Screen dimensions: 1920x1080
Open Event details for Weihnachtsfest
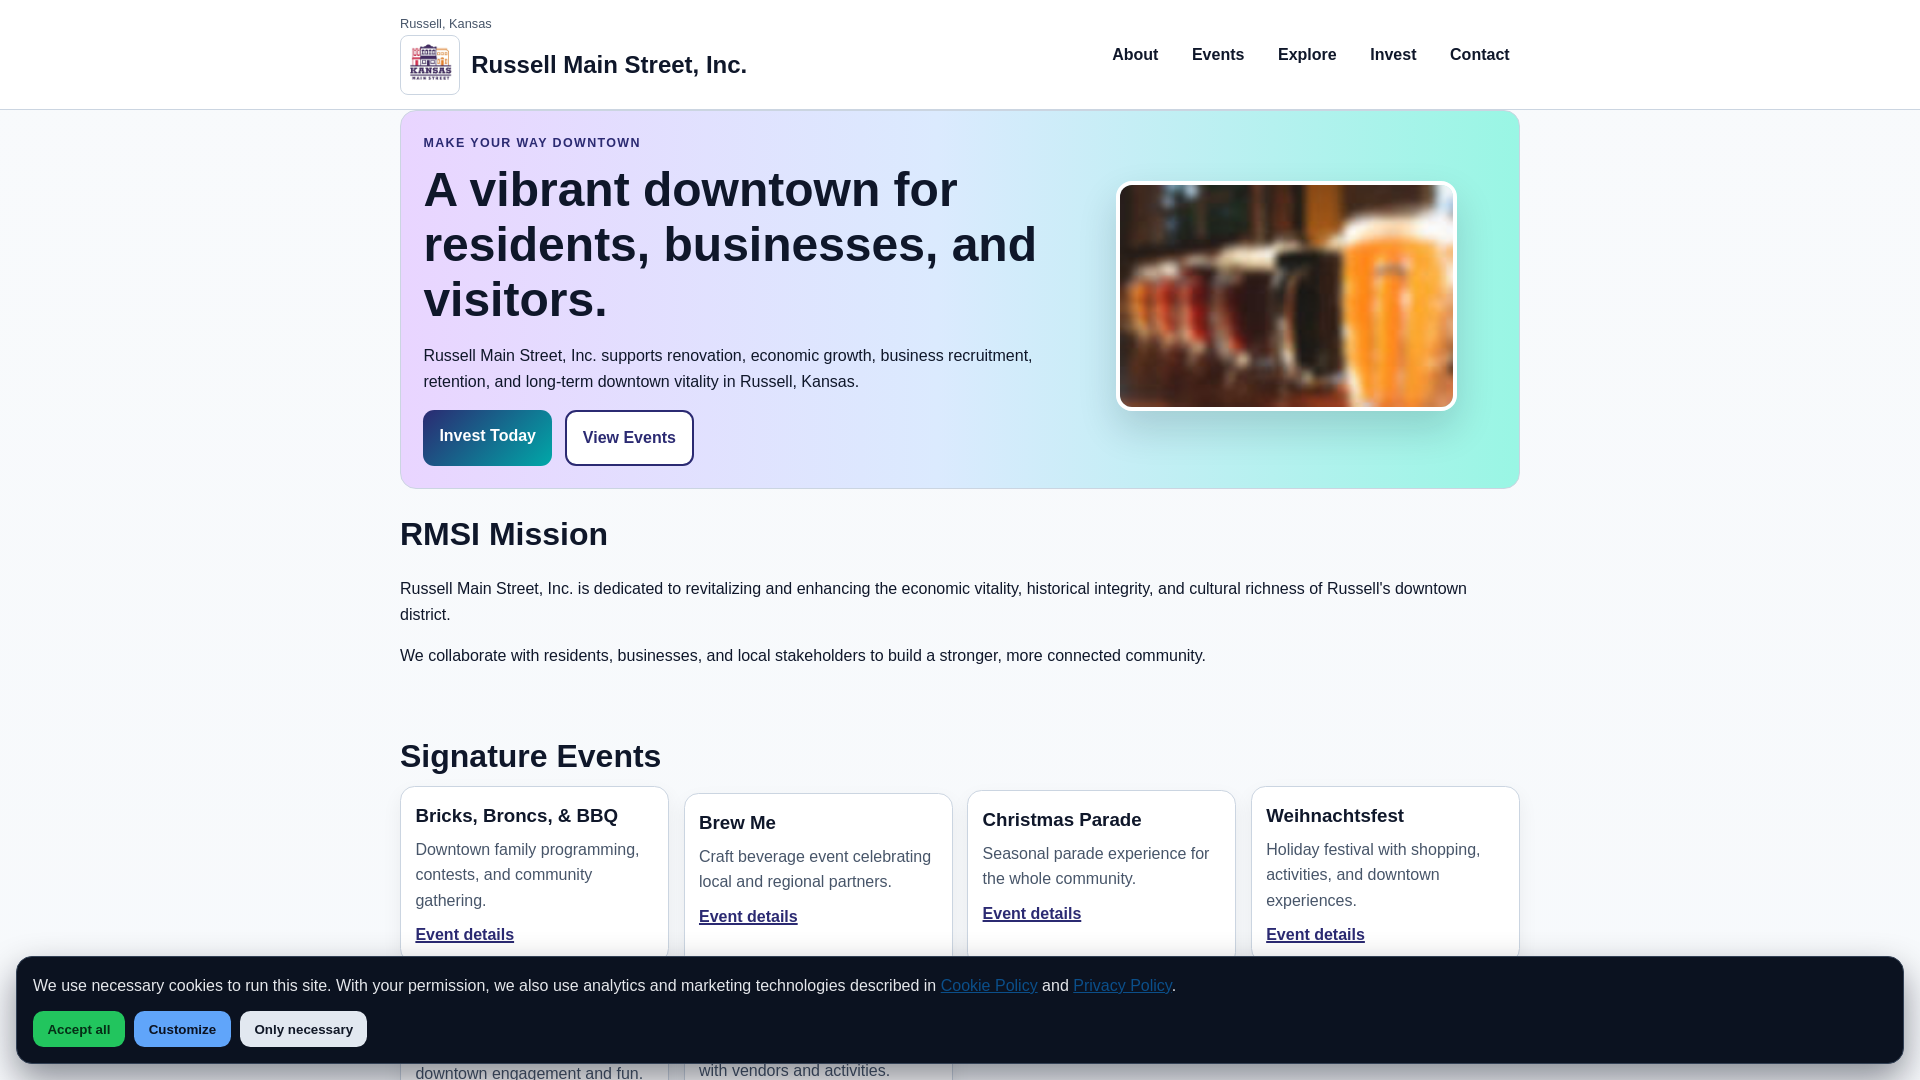1315,935
